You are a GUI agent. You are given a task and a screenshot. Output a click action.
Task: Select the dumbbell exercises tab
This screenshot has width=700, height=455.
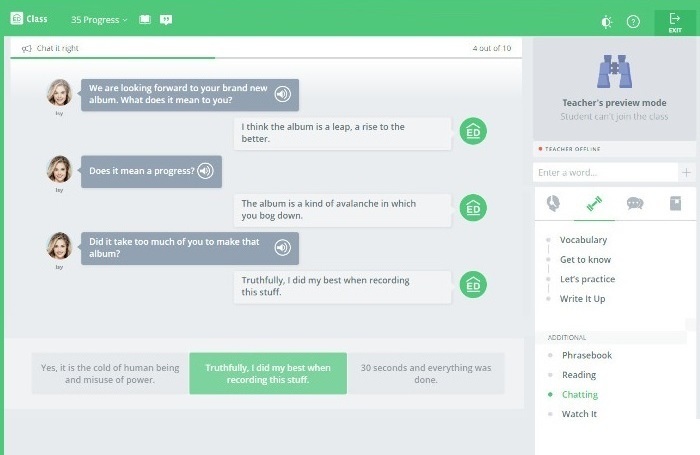pos(594,203)
